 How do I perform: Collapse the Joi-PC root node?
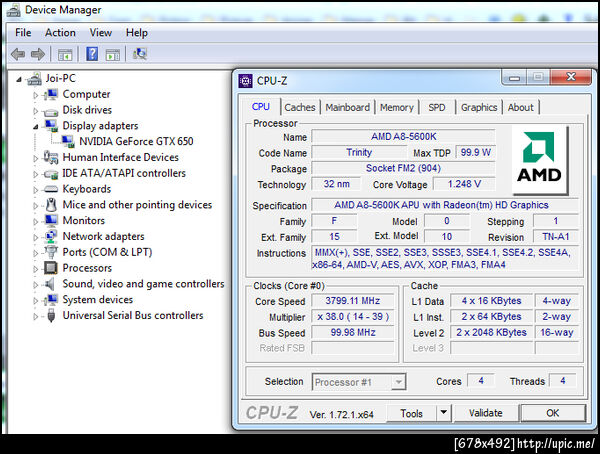[18, 80]
